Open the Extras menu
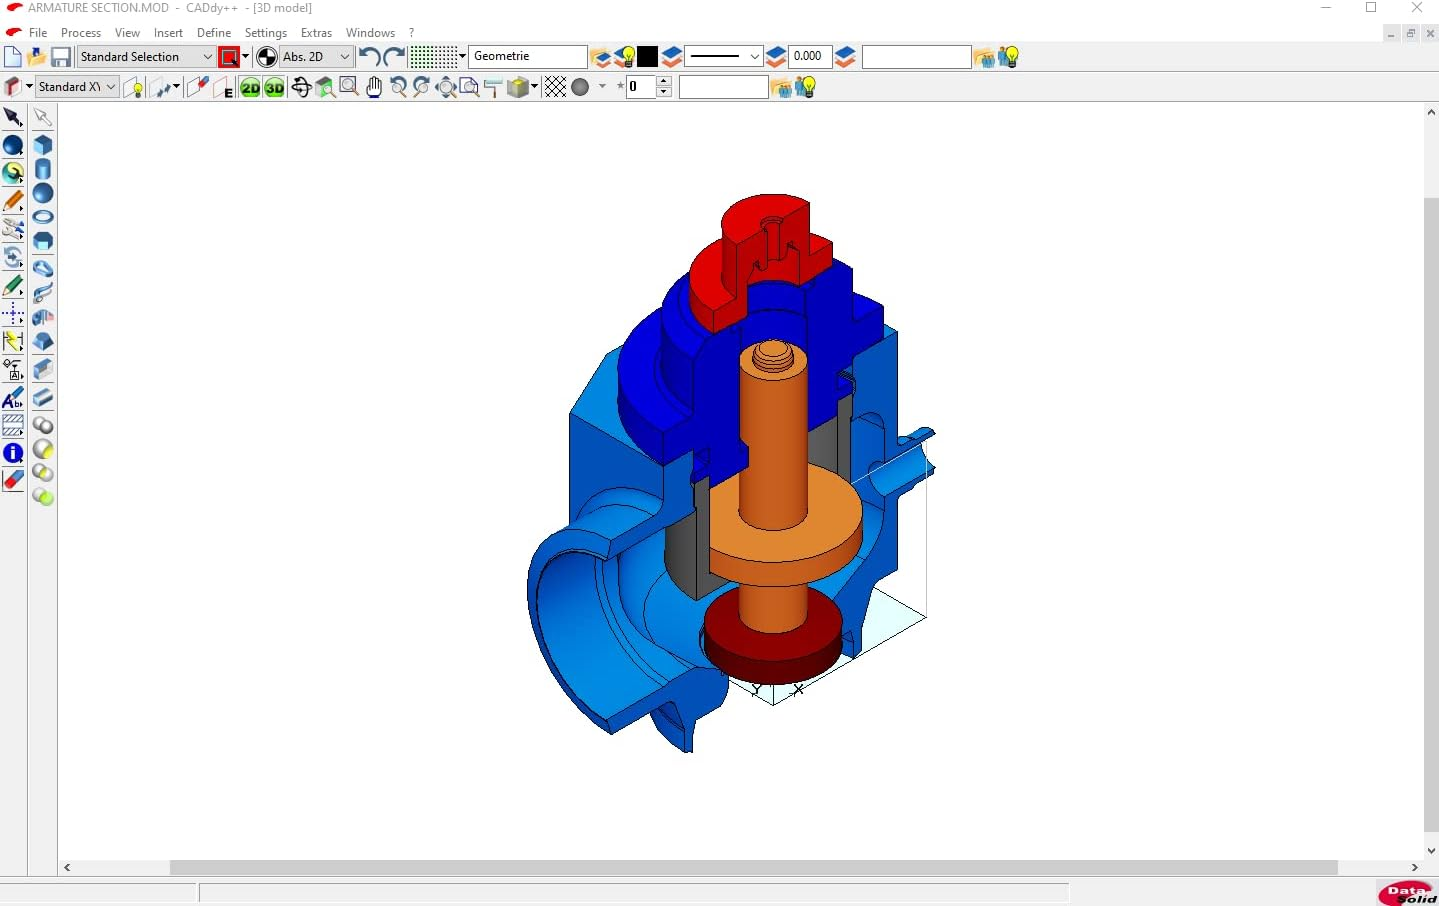Image resolution: width=1439 pixels, height=906 pixels. point(316,33)
